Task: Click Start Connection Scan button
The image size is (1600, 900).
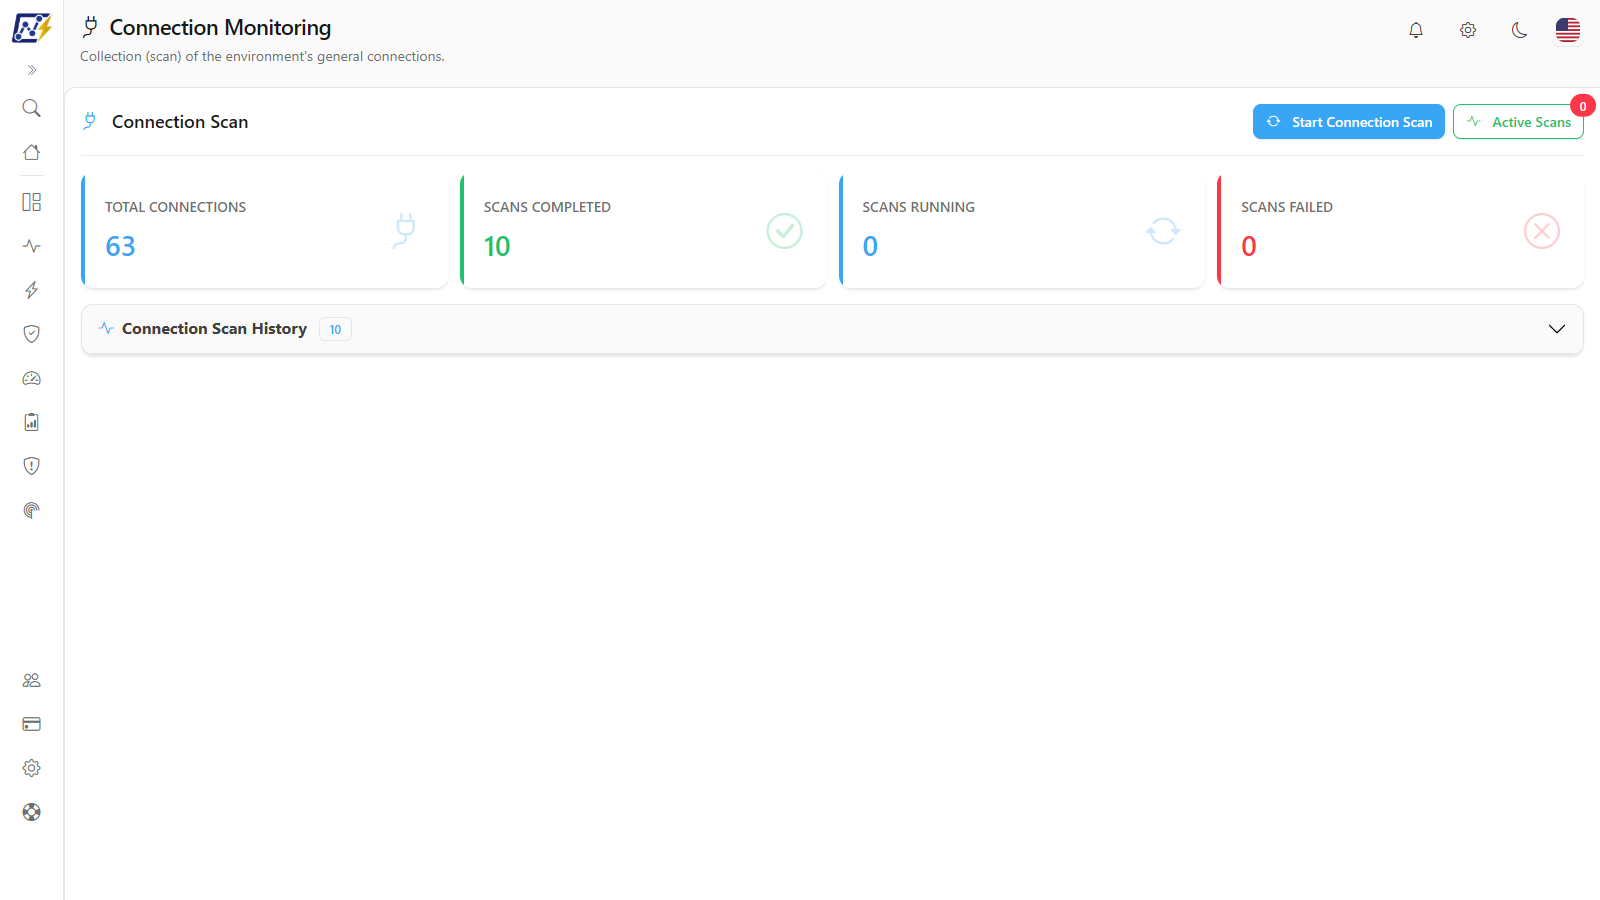Action: pos(1348,122)
